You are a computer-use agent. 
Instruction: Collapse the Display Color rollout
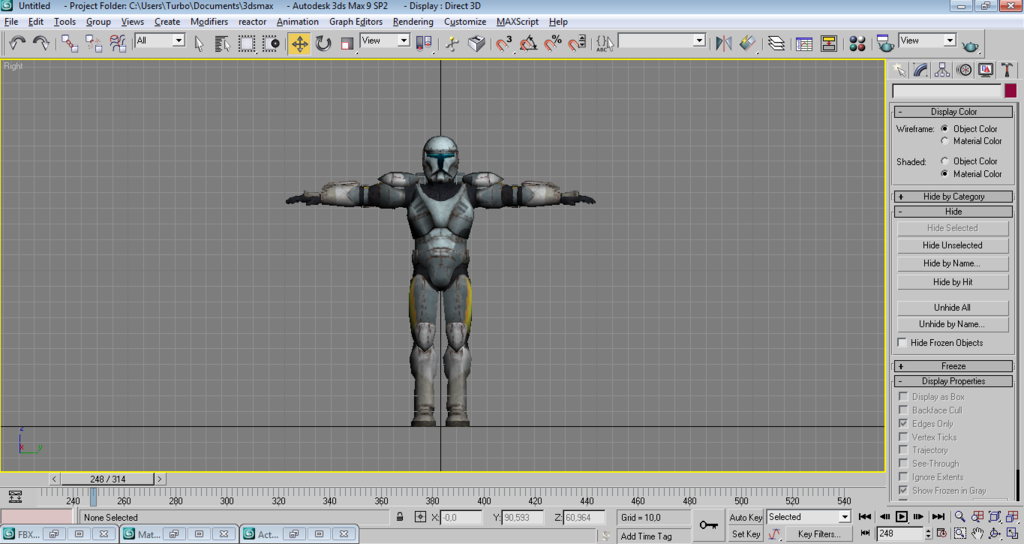coord(953,112)
